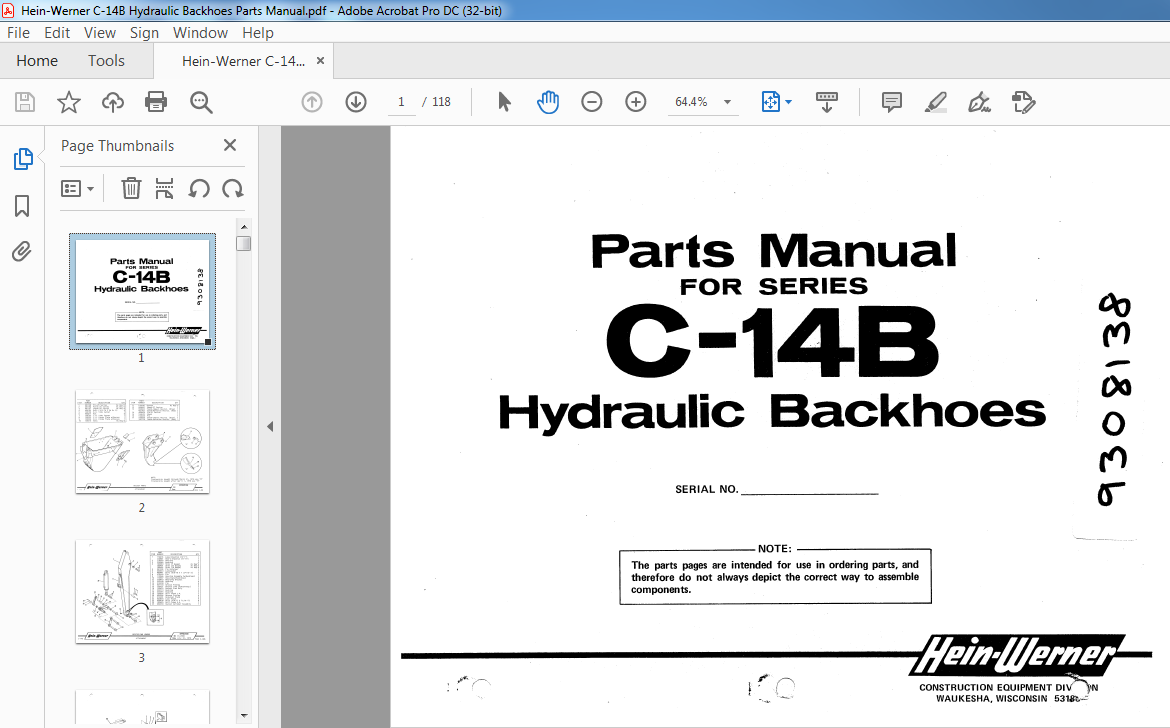The width and height of the screenshot is (1170, 728).
Task: Click thumbnails scrollbar down arrow
Action: pos(244,716)
